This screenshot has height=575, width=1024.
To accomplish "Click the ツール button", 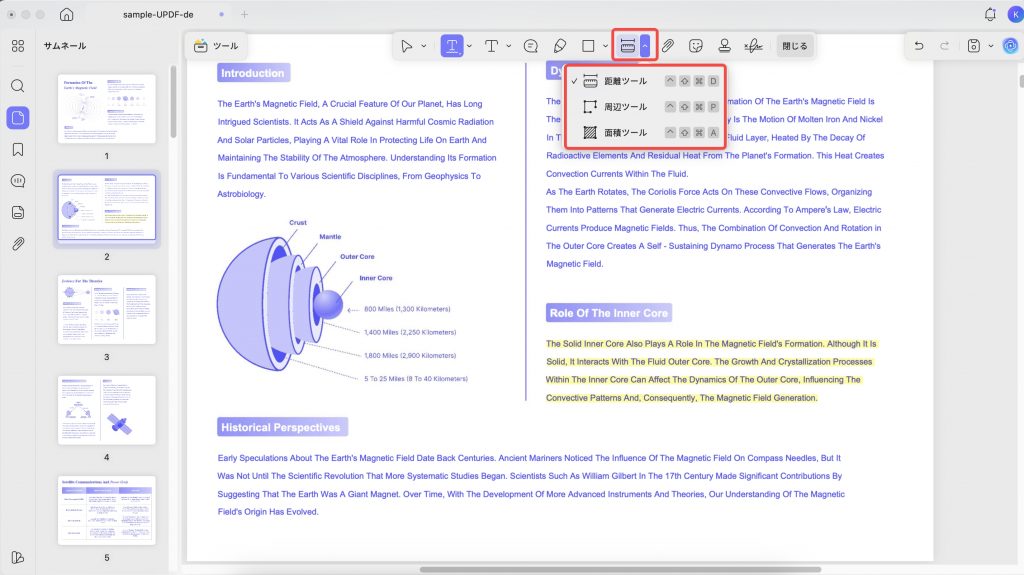I will pyautogui.click(x=216, y=46).
